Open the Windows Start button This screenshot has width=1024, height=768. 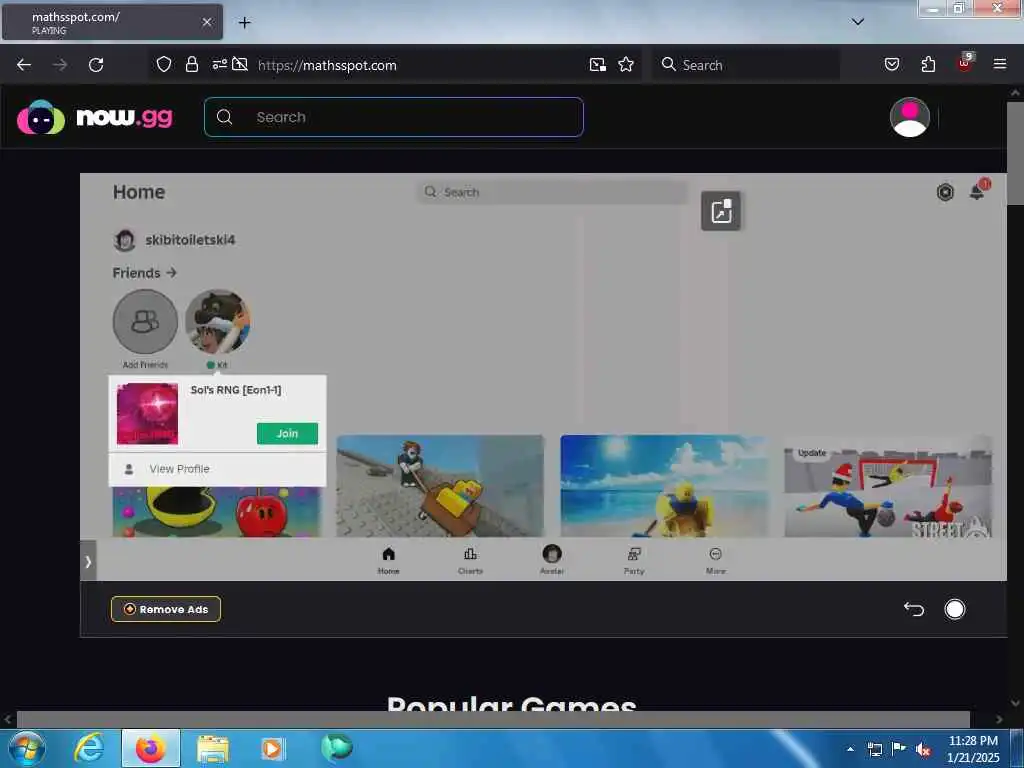27,748
